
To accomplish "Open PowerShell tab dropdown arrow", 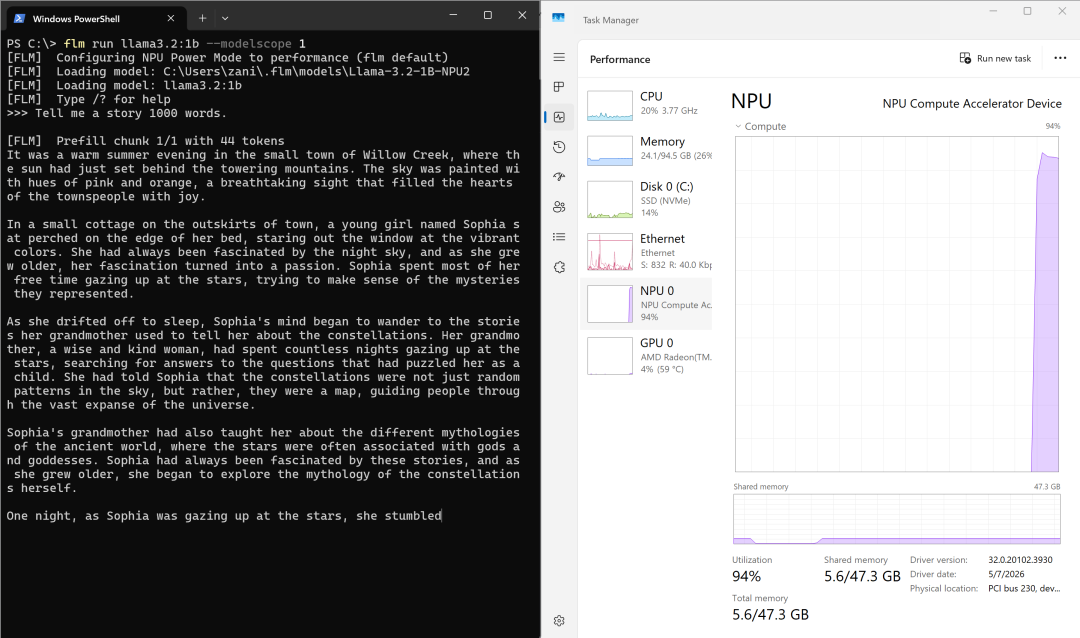I will pos(225,19).
